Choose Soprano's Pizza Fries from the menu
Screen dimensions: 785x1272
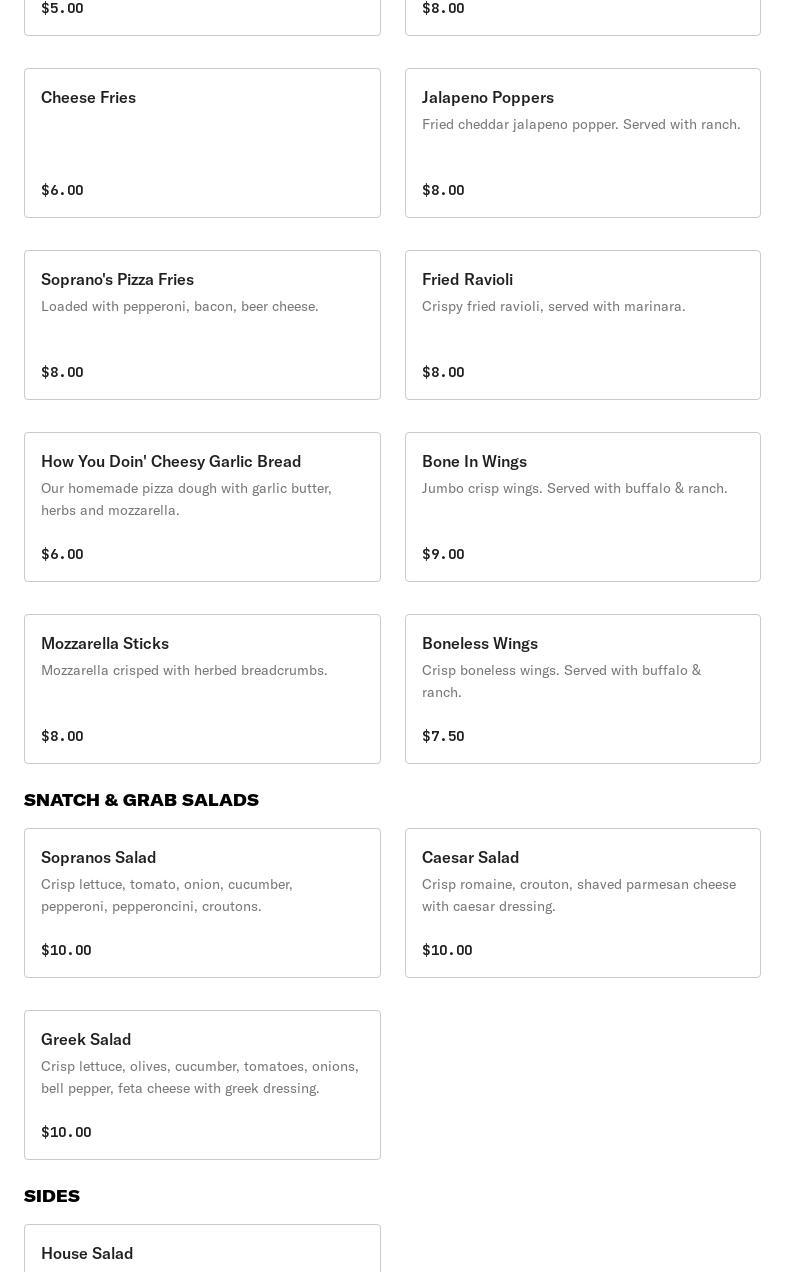(x=202, y=324)
